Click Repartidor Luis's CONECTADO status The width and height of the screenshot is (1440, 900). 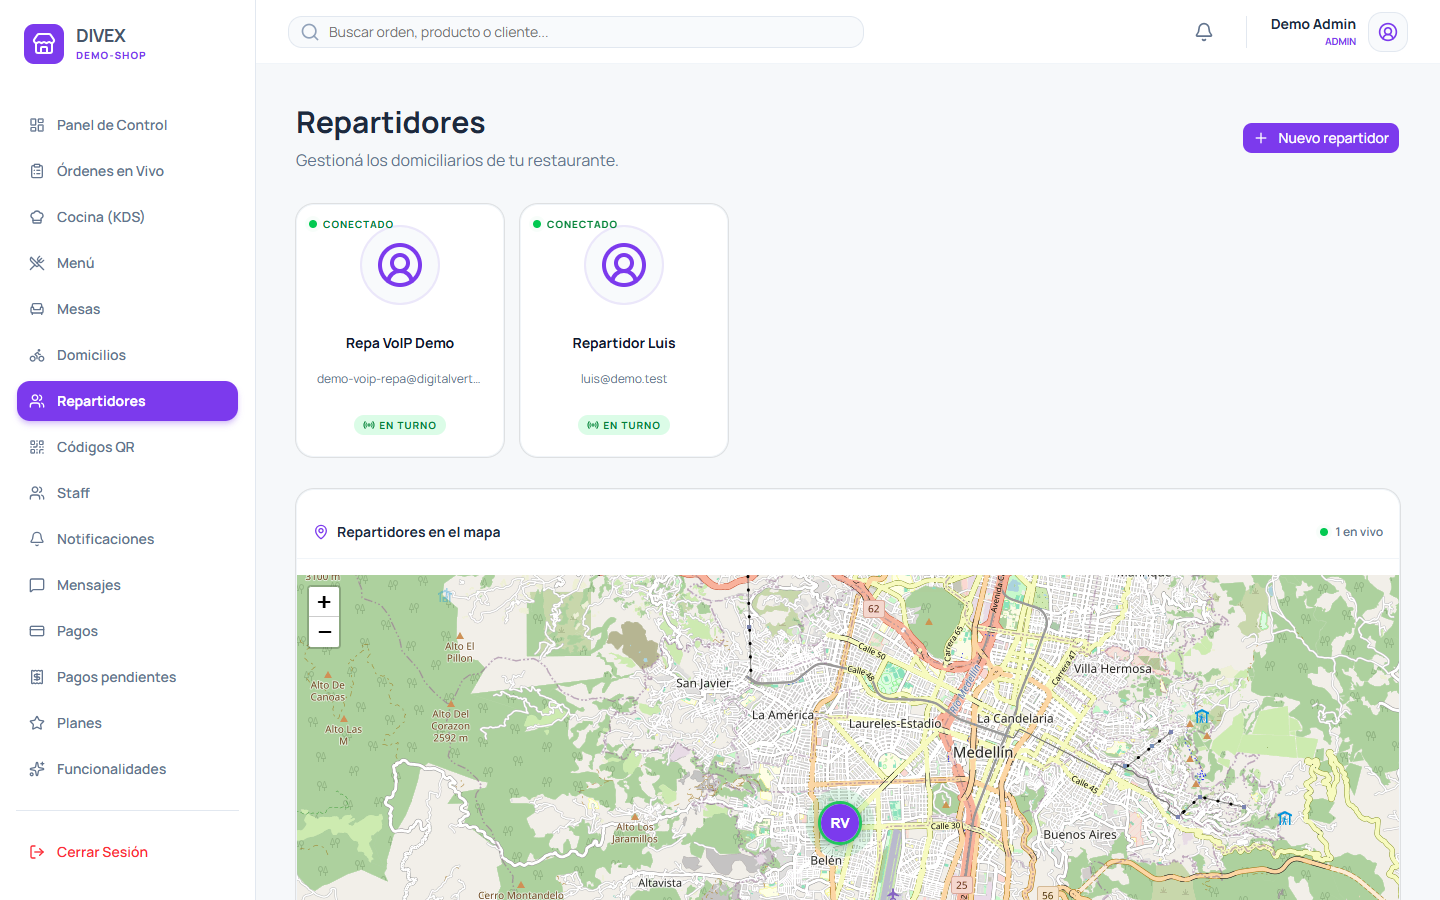tap(575, 224)
